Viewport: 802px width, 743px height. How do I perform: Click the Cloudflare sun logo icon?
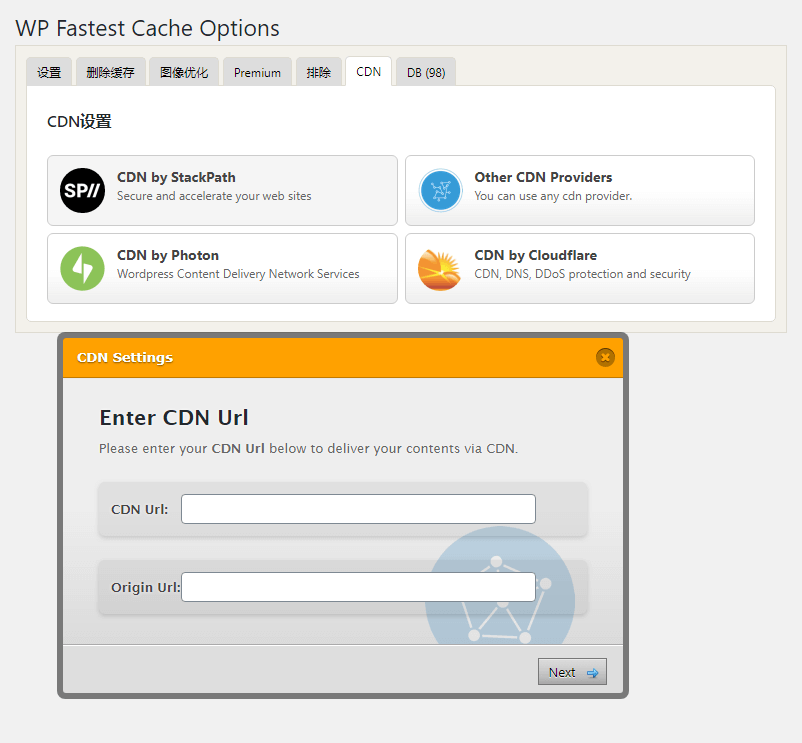point(439,269)
